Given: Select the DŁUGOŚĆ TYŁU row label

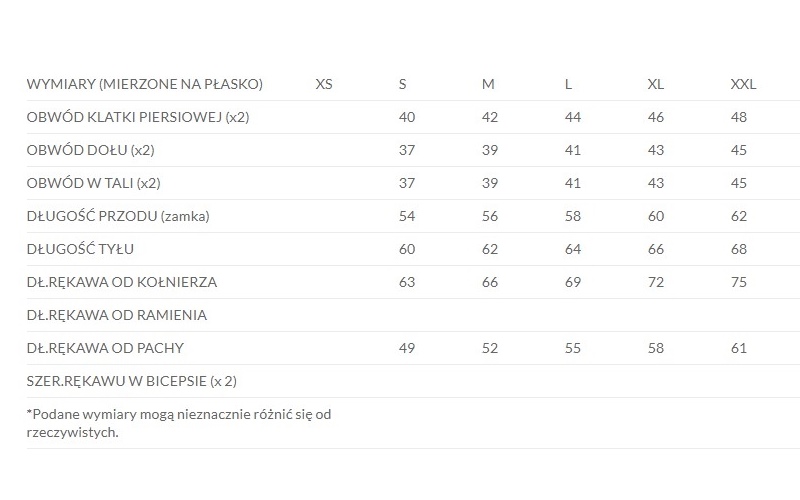Looking at the screenshot, I should (x=80, y=249).
